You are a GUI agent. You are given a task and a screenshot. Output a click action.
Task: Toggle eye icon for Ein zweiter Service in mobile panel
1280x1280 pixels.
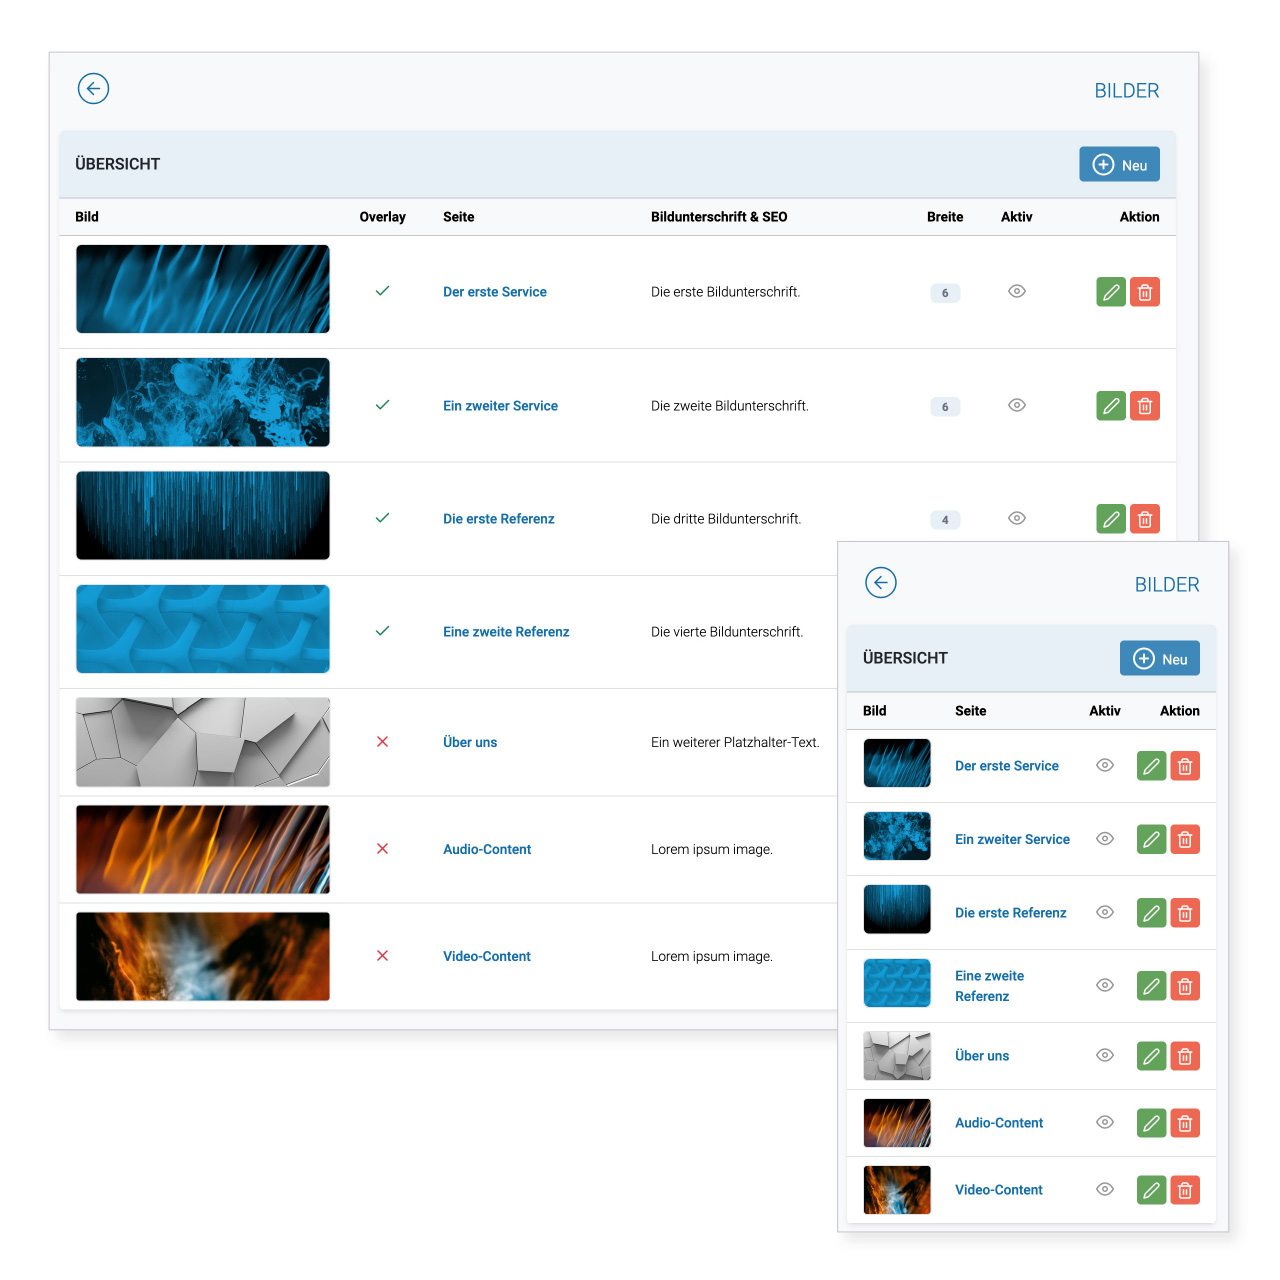[1105, 839]
